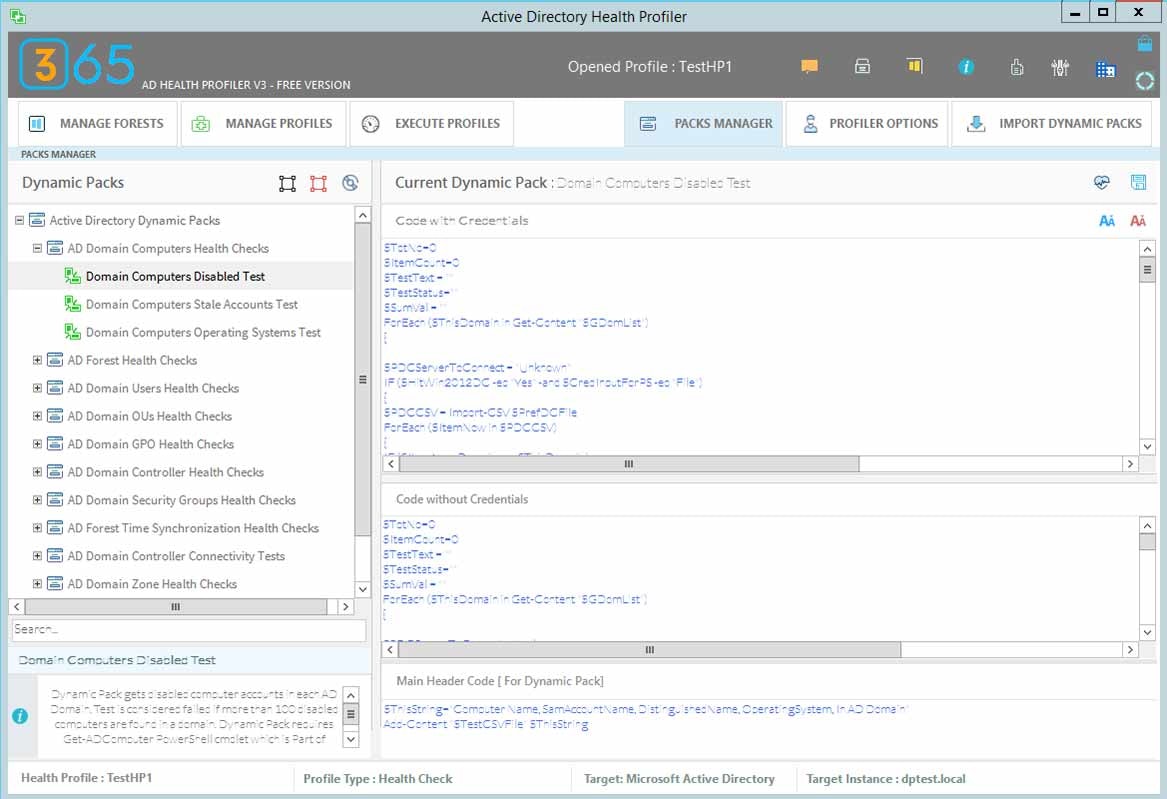Click Target: Microsoft Active Directory status
Screen dimensions: 1167x799
point(679,779)
